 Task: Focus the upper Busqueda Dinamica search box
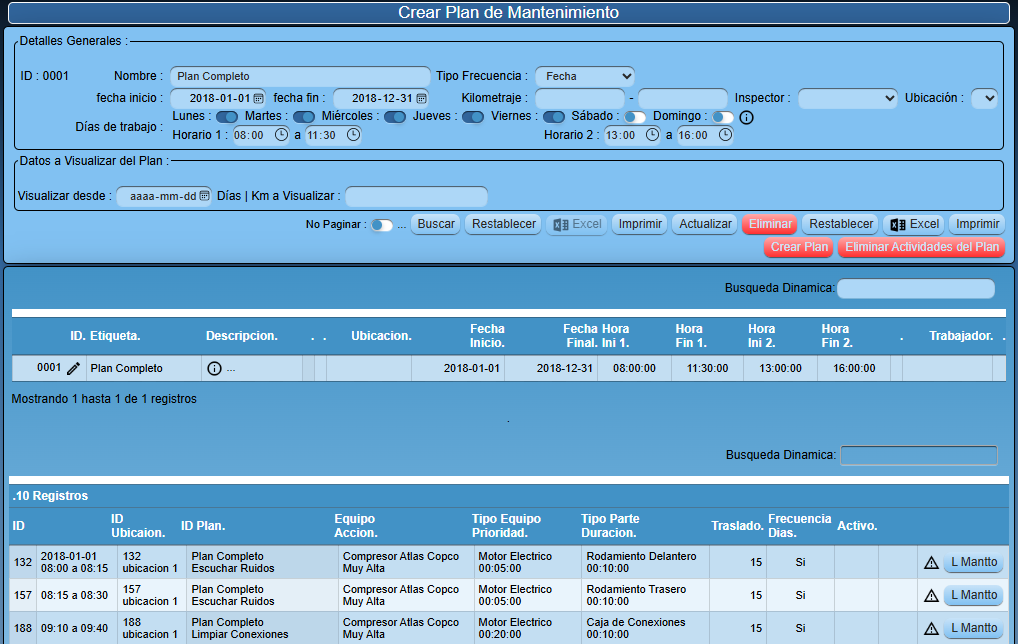[915, 288]
